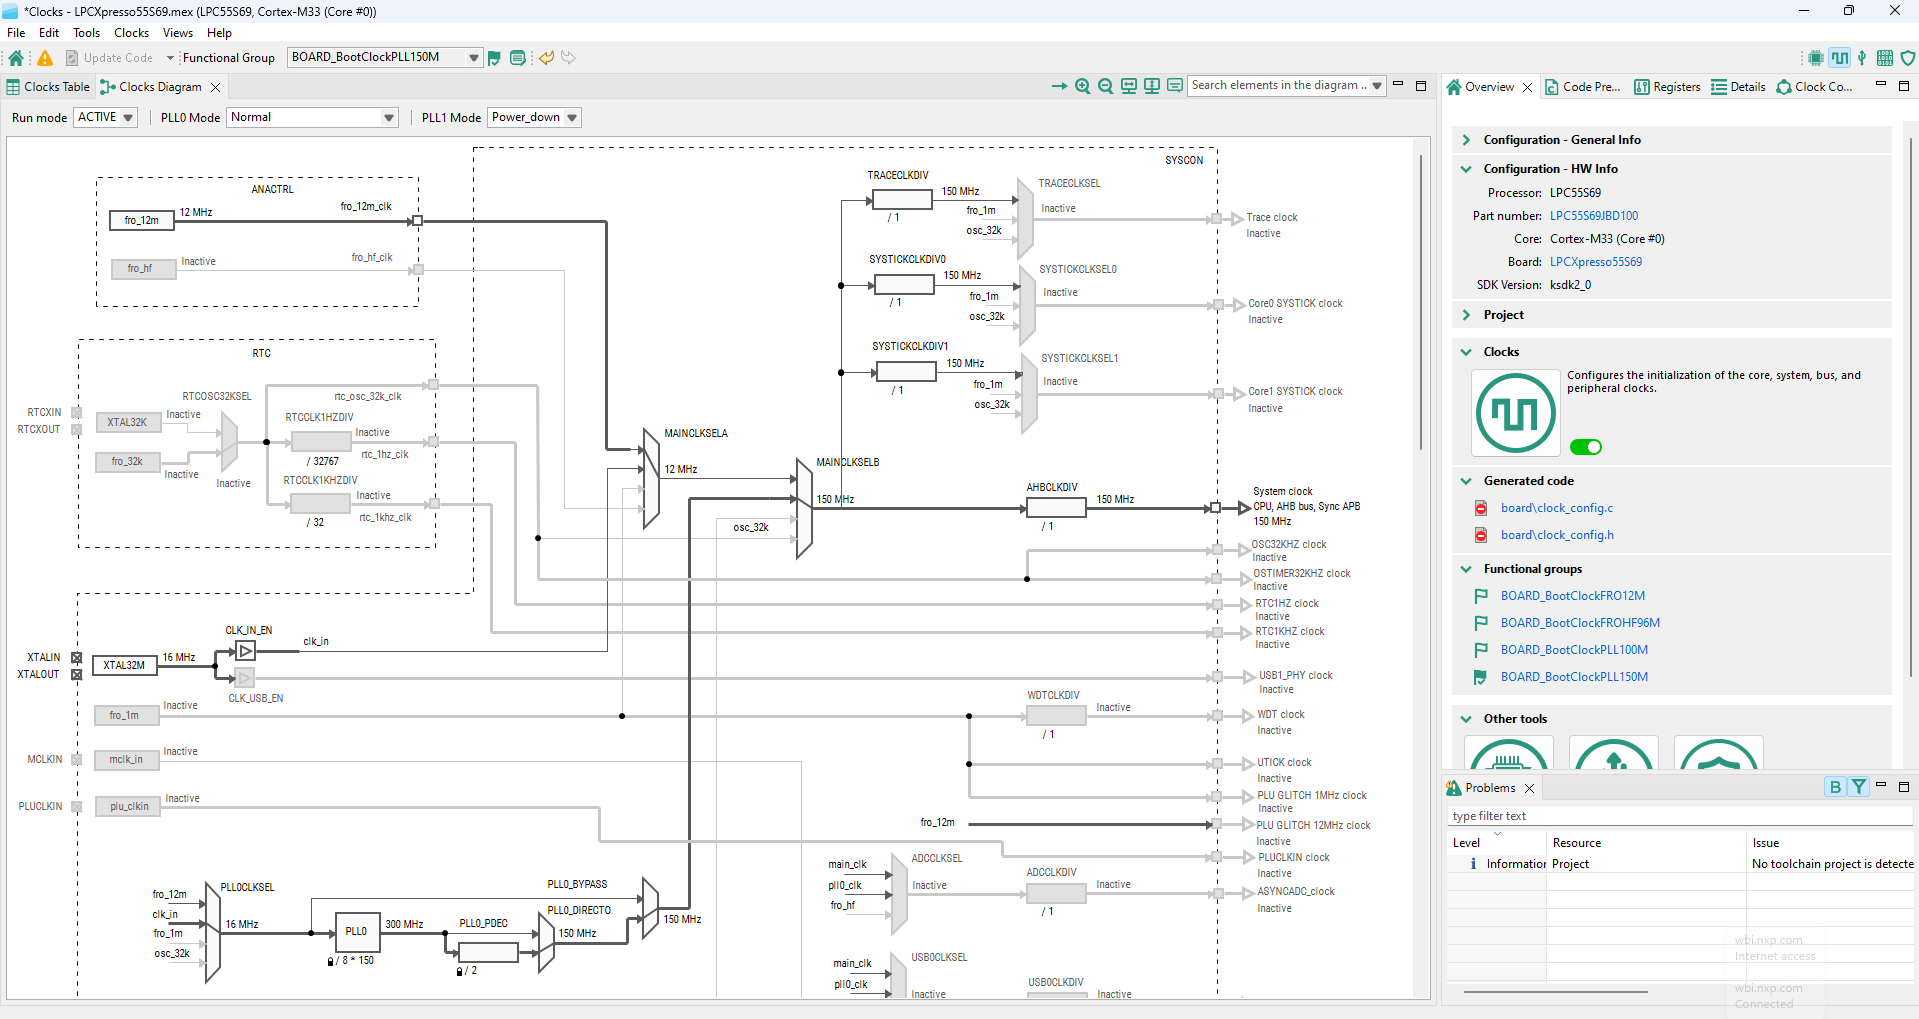Fit diagram to height icon

(x=1152, y=86)
